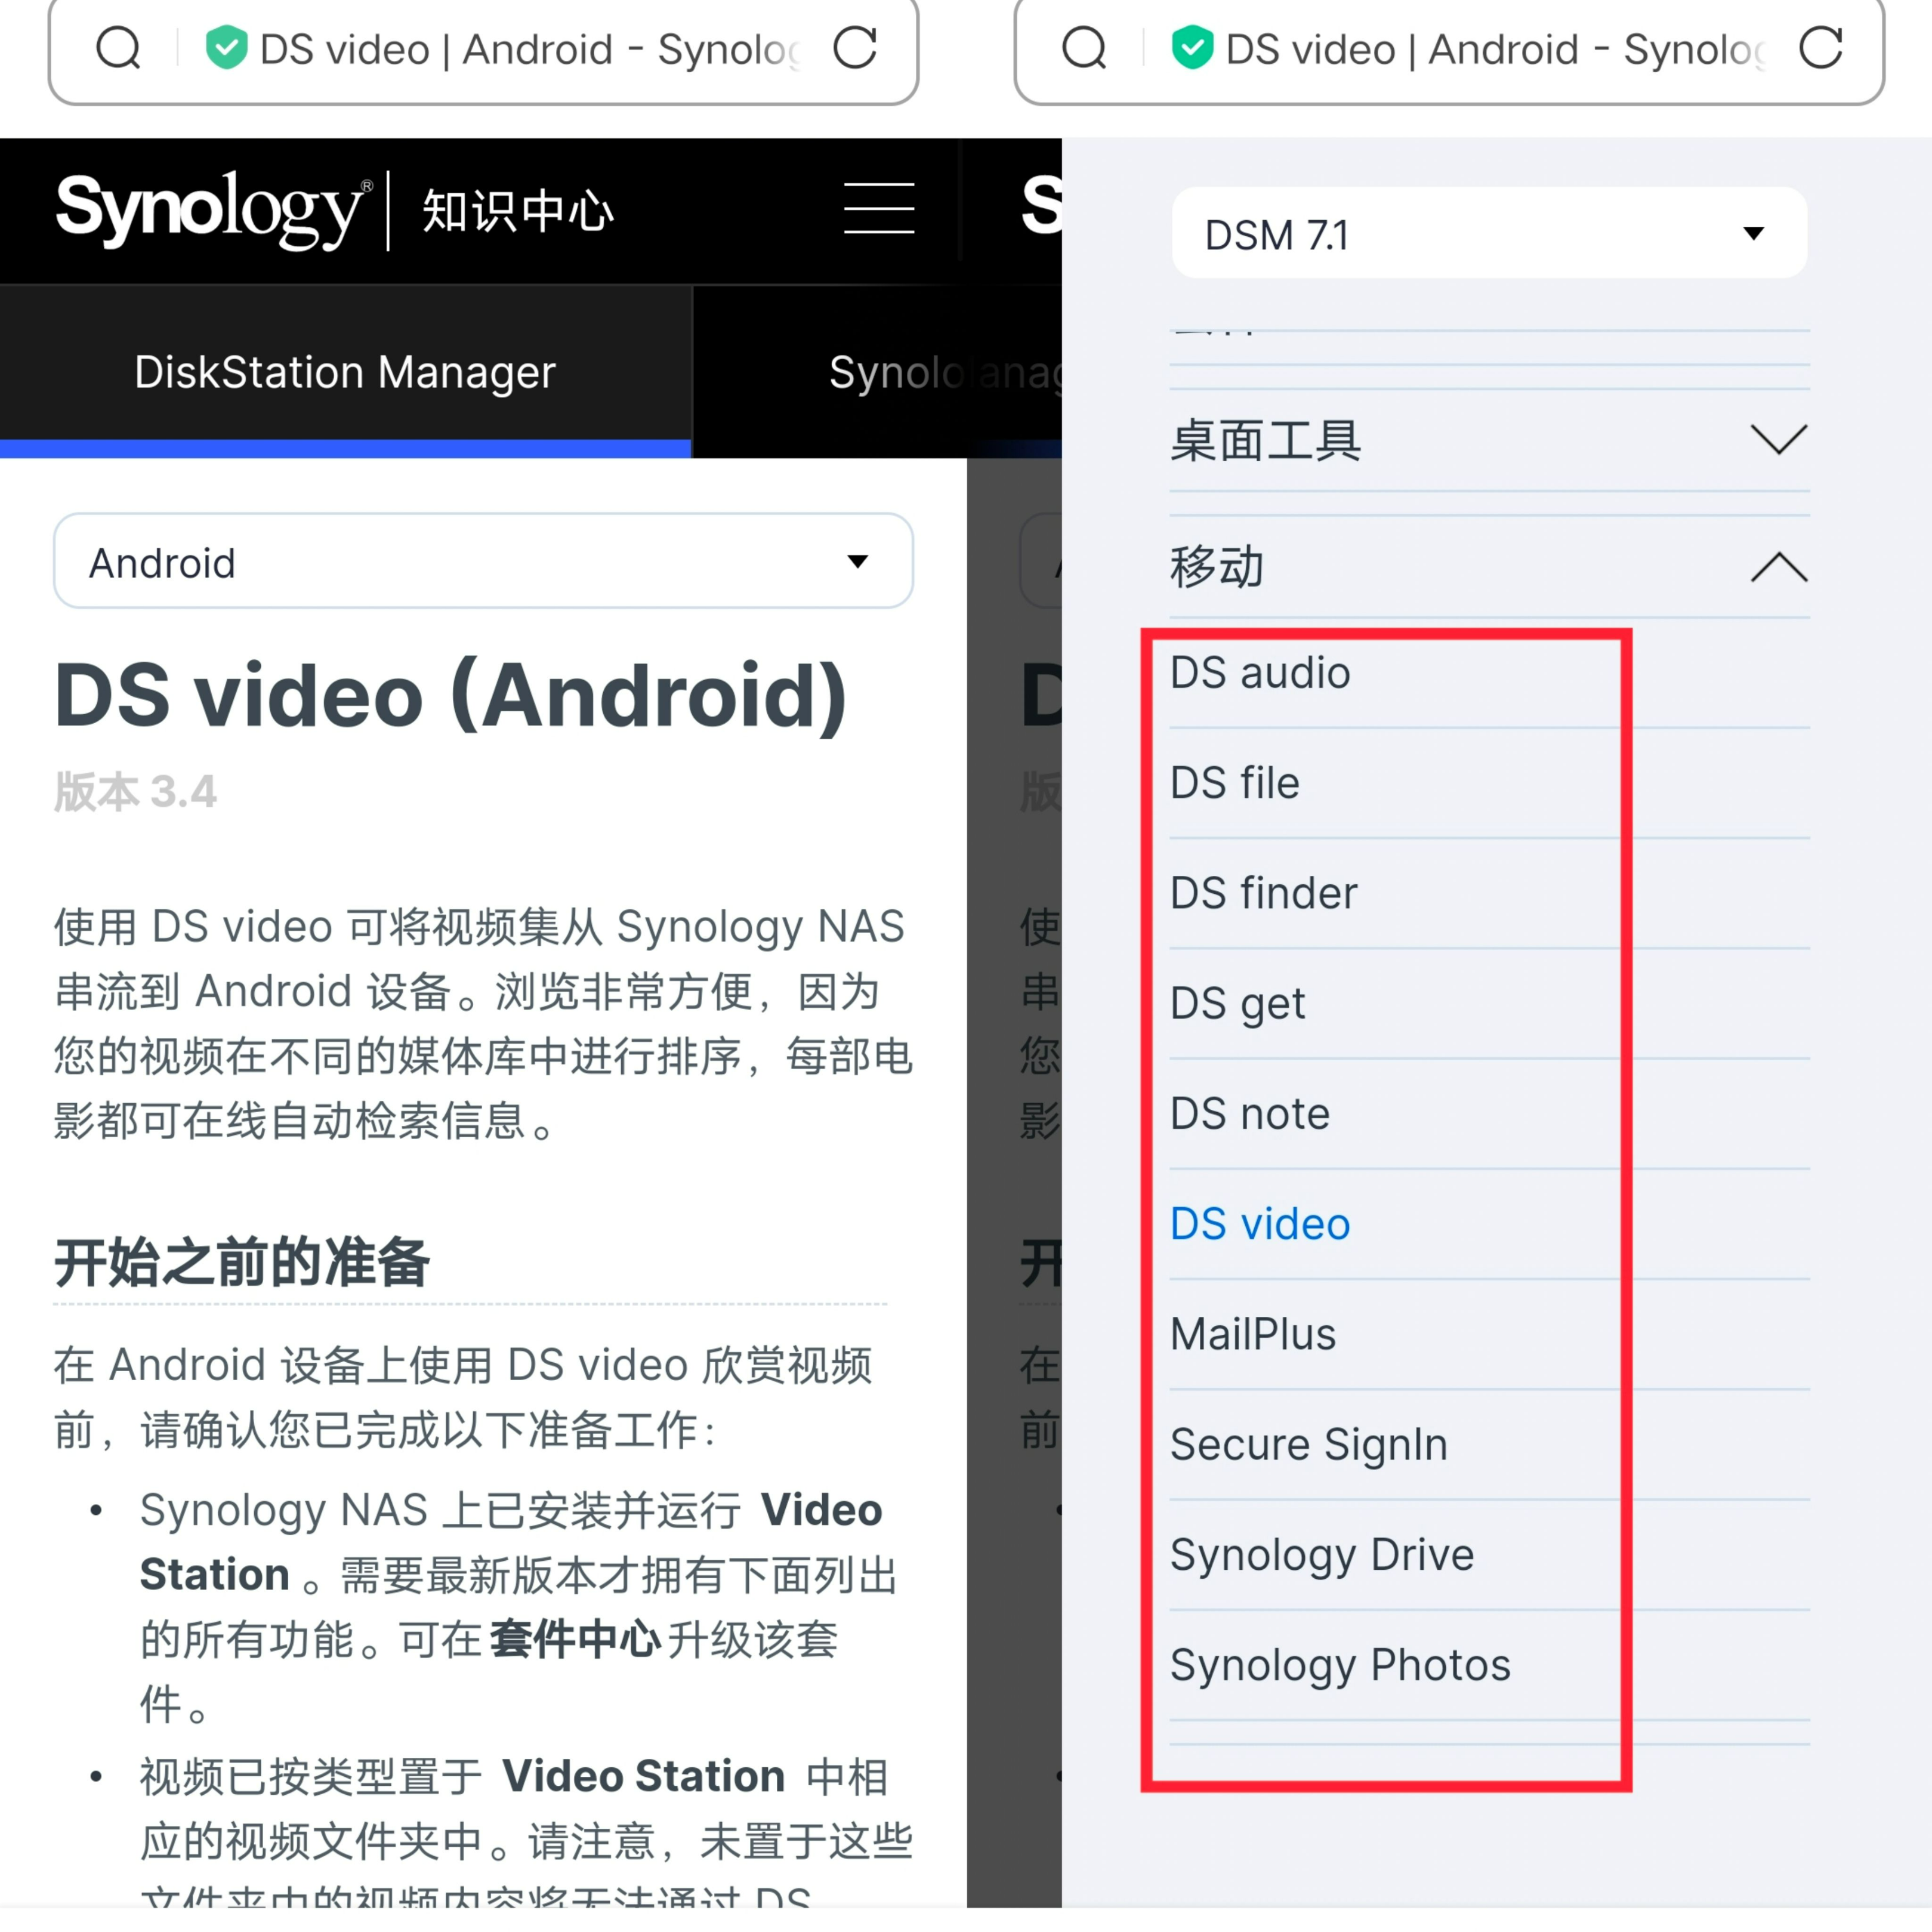Click the green security shield in left bar
Viewport: 1932px width, 1932px height.
point(227,47)
